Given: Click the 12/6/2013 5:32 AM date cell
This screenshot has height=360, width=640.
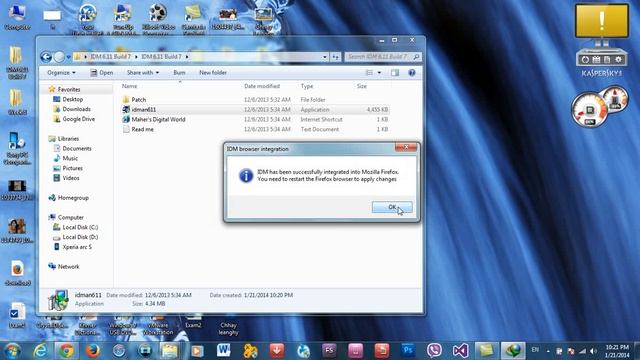Looking at the screenshot, I should (x=267, y=100).
